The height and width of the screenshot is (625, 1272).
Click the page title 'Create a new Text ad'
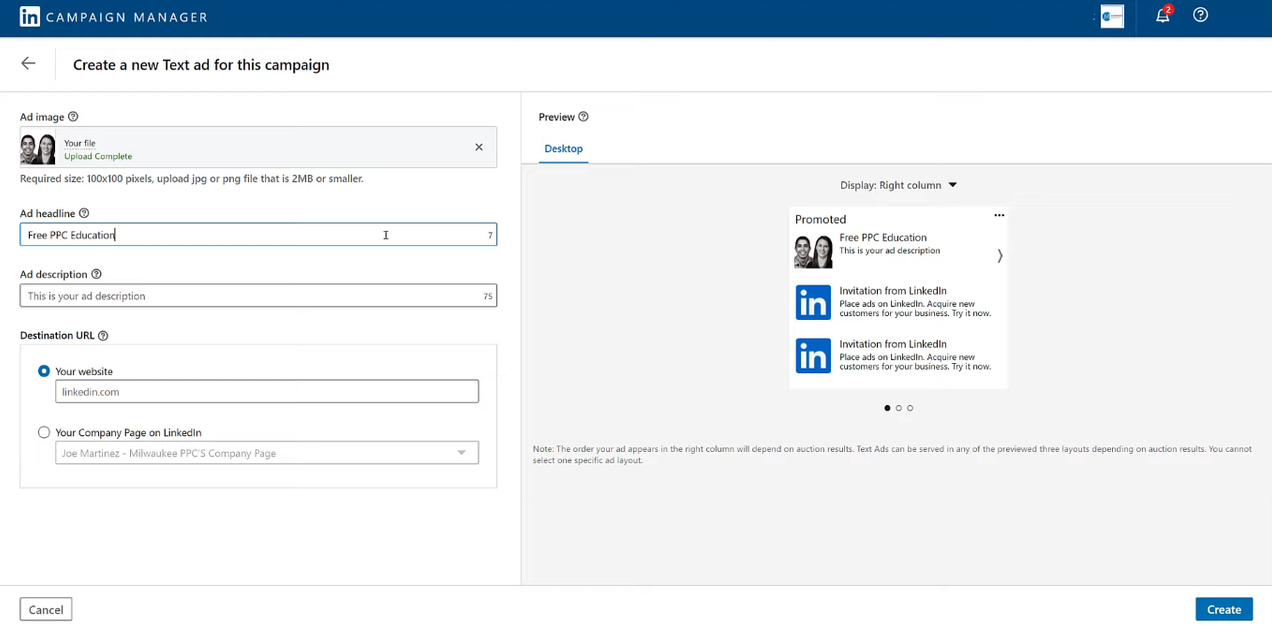201,65
